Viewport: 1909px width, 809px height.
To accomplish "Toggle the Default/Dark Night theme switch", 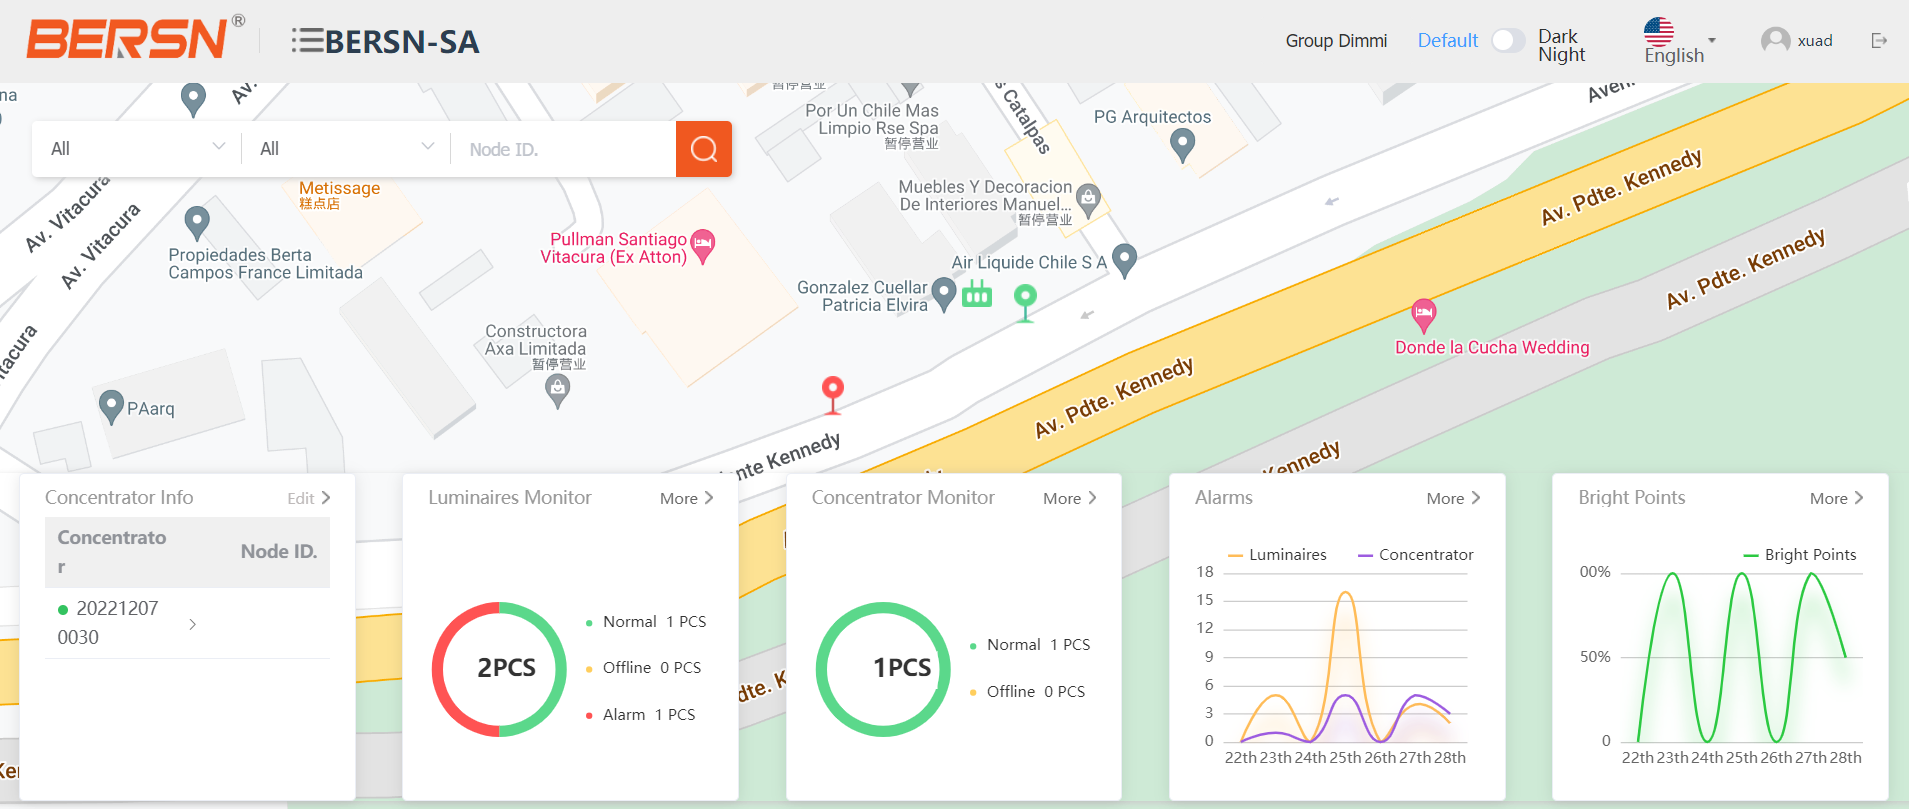I will (1508, 41).
